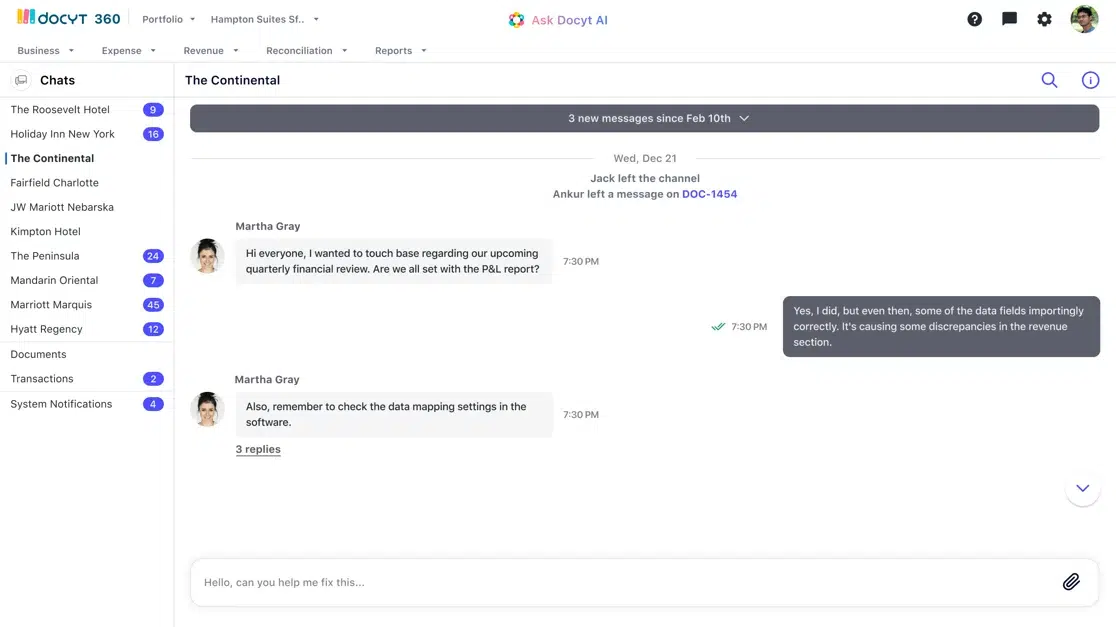Screen dimensions: 1116x627
Task: Open the Reconciliation menu
Action: (306, 50)
